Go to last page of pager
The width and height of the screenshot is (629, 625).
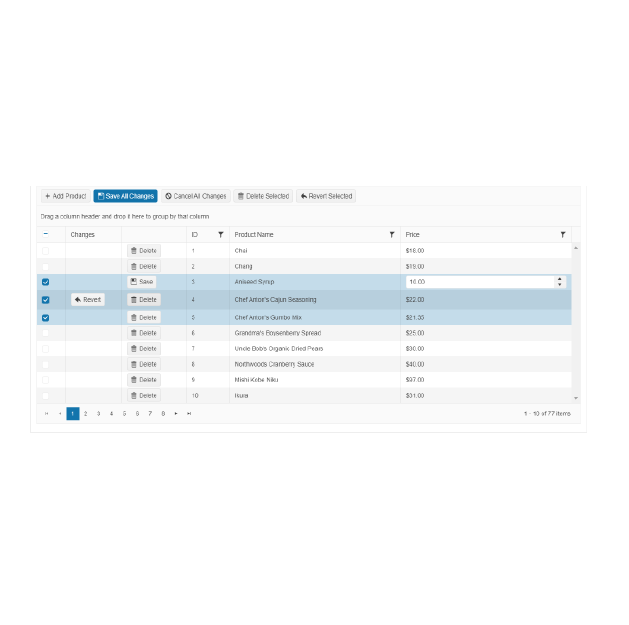(x=189, y=414)
